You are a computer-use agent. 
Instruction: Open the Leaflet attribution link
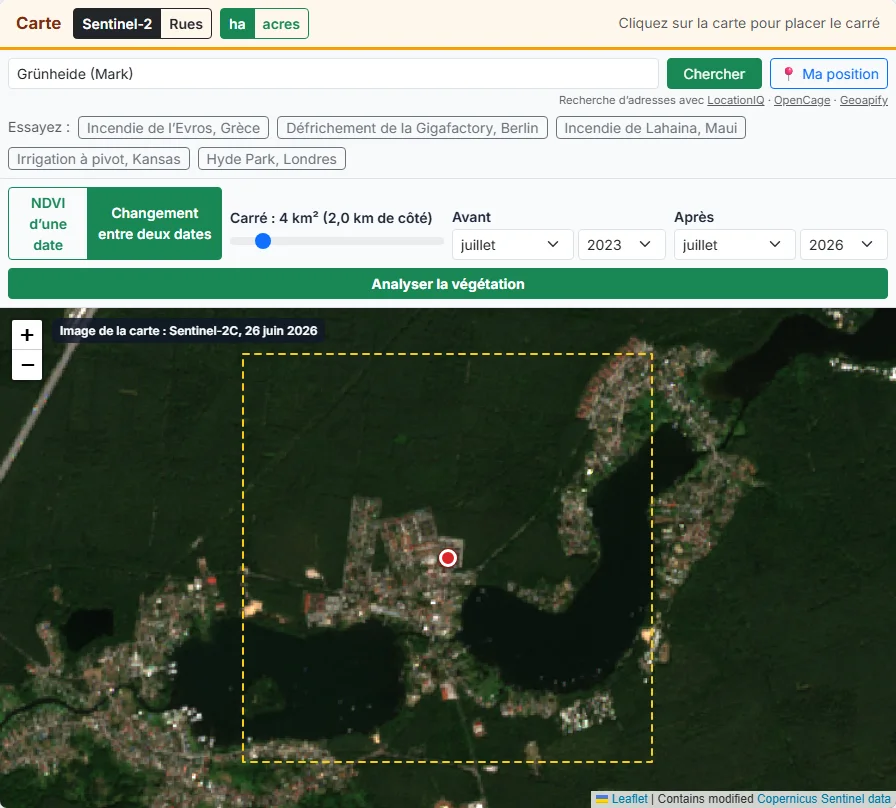(629, 799)
